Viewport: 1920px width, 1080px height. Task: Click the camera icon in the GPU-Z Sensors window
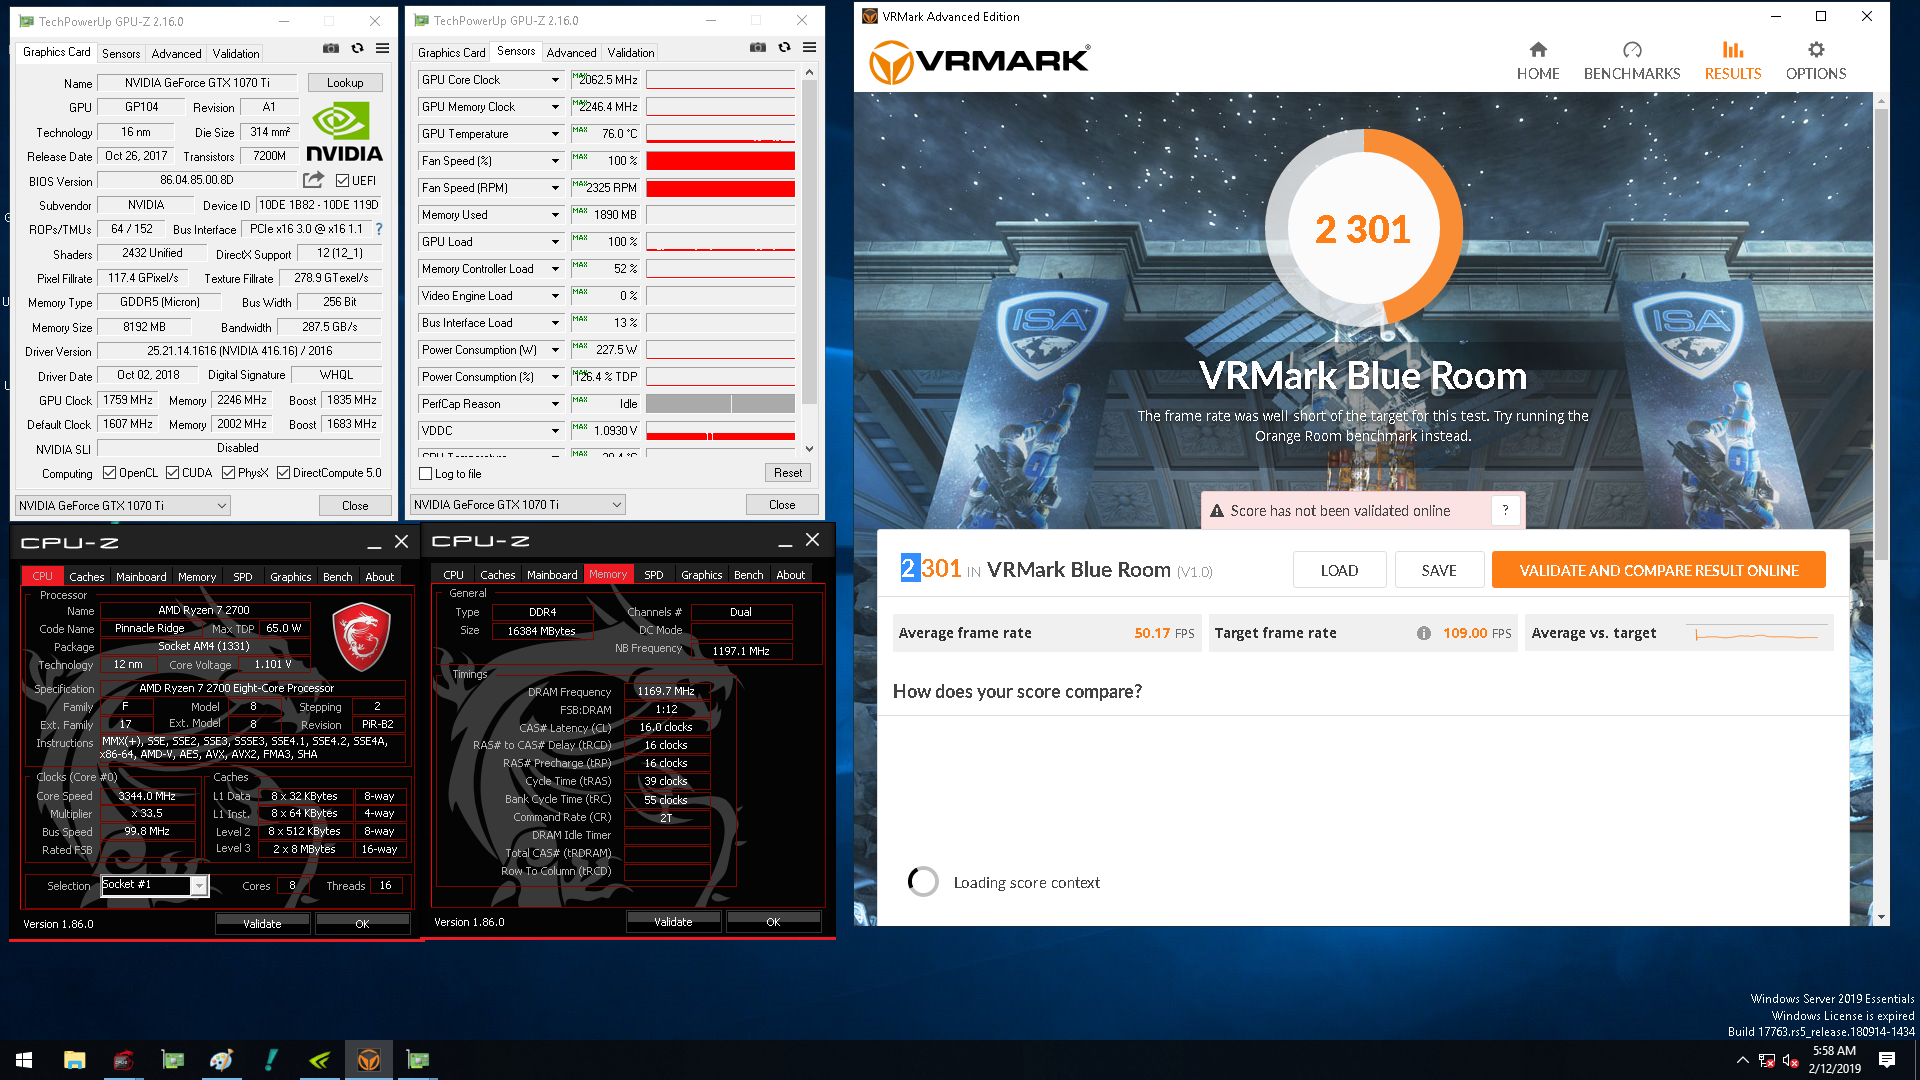758,47
